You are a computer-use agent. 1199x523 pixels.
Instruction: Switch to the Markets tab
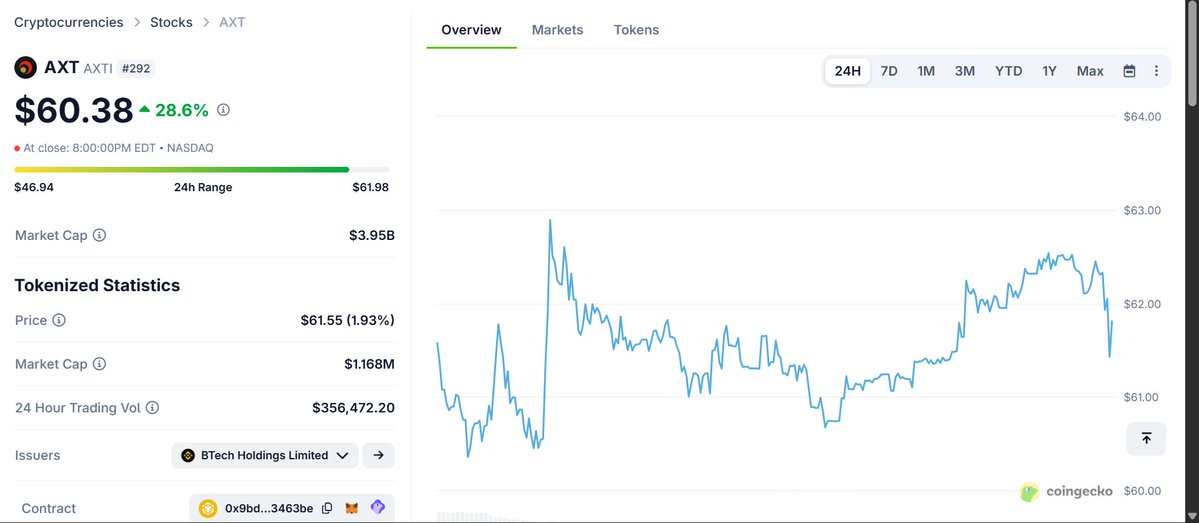(557, 30)
